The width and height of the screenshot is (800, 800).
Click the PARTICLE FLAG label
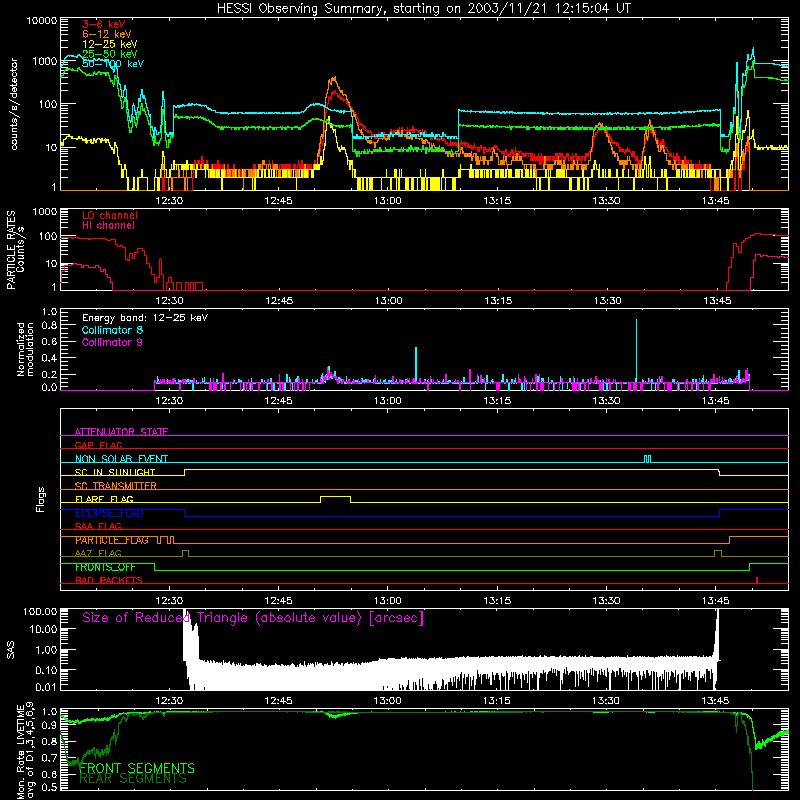point(112,540)
